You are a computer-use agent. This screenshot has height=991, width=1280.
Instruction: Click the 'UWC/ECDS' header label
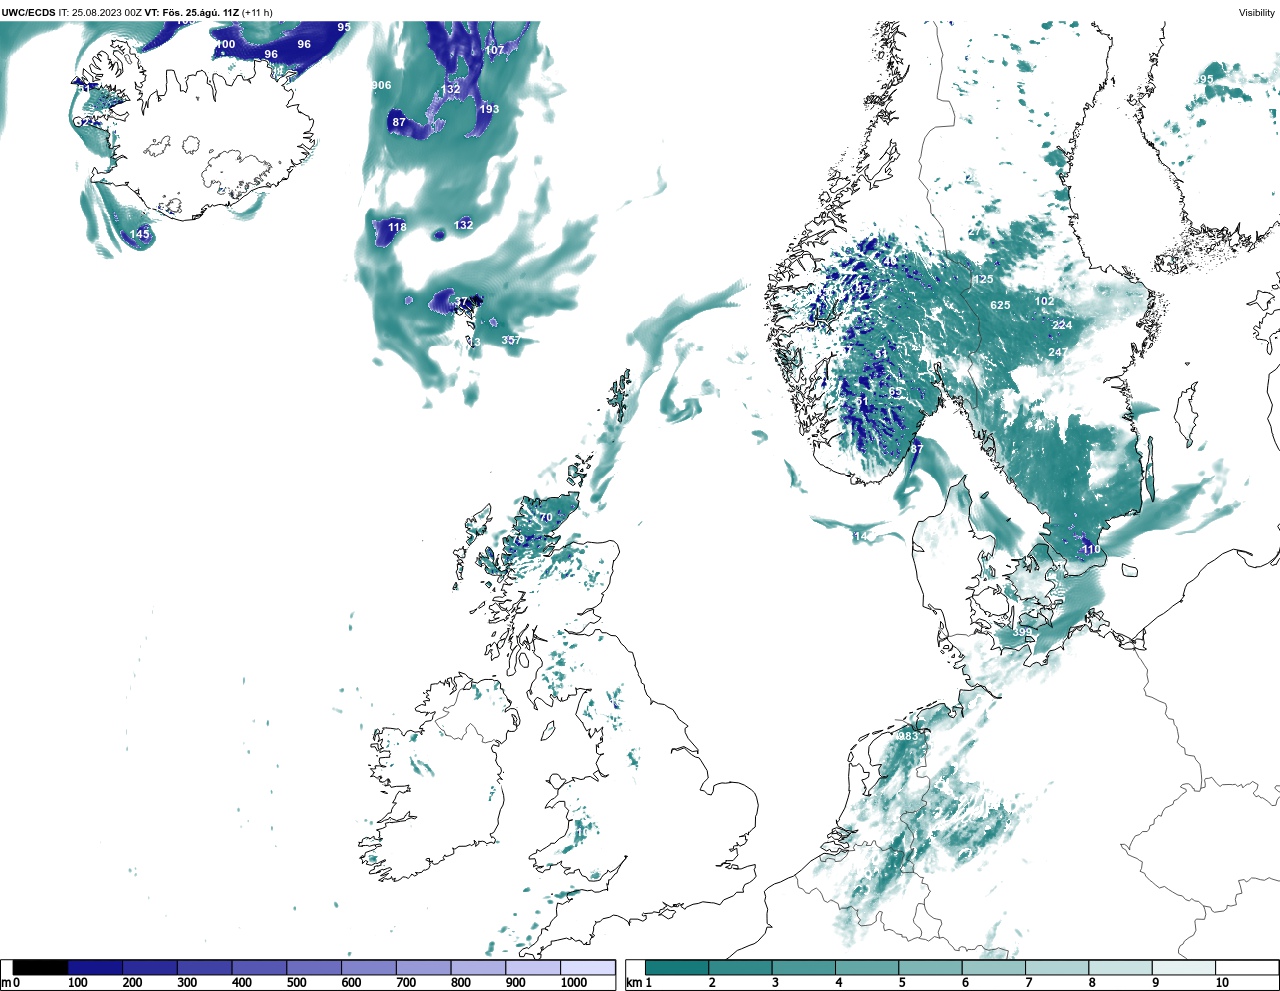point(28,13)
